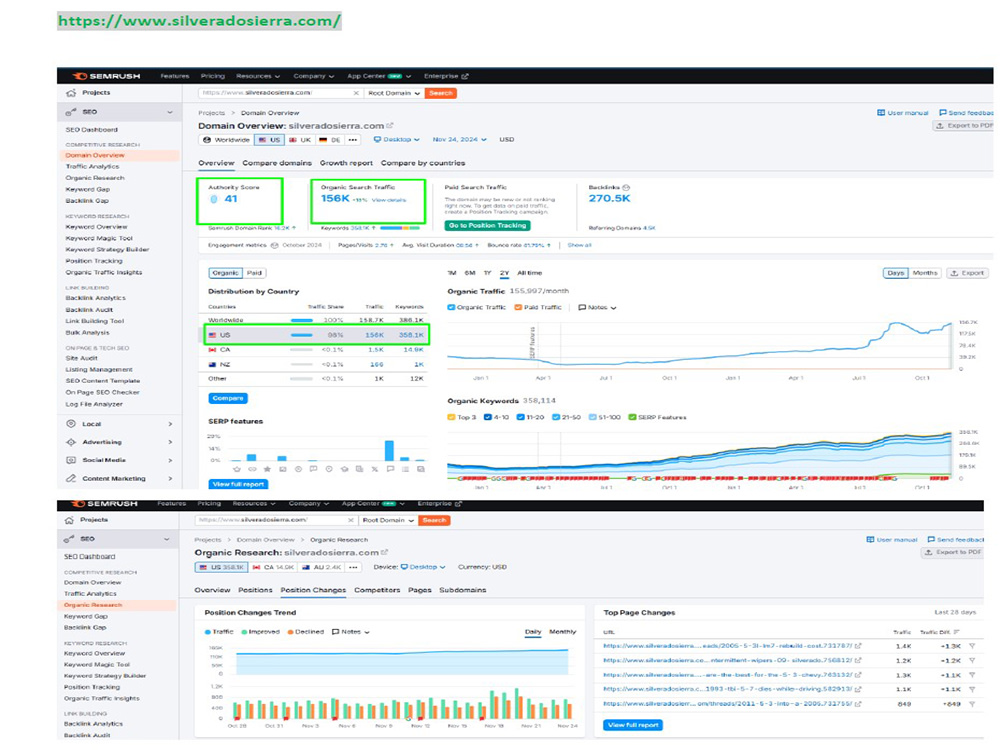Toggle the 11-20 keywords checkbox
1000x750 pixels.
tap(520, 418)
